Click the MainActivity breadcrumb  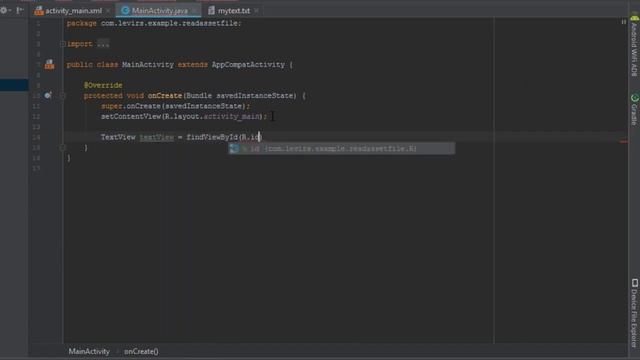tap(89, 351)
